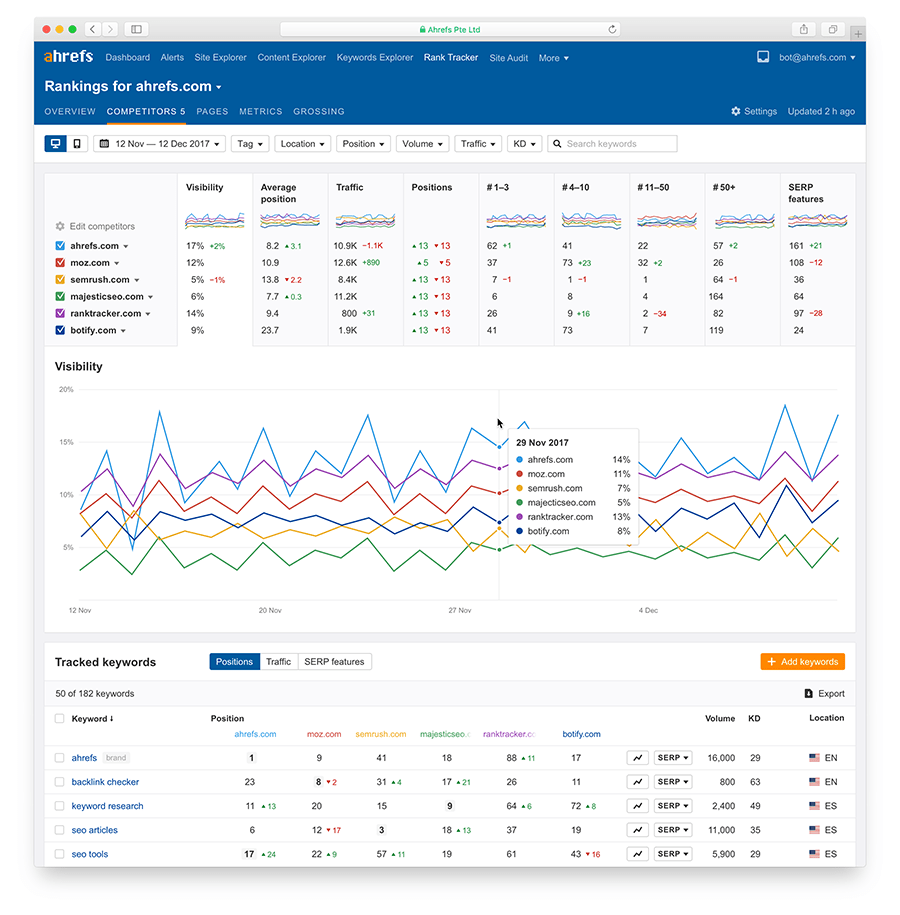Expand the Location filter dropdown
This screenshot has height=915, width=900.
coord(302,144)
